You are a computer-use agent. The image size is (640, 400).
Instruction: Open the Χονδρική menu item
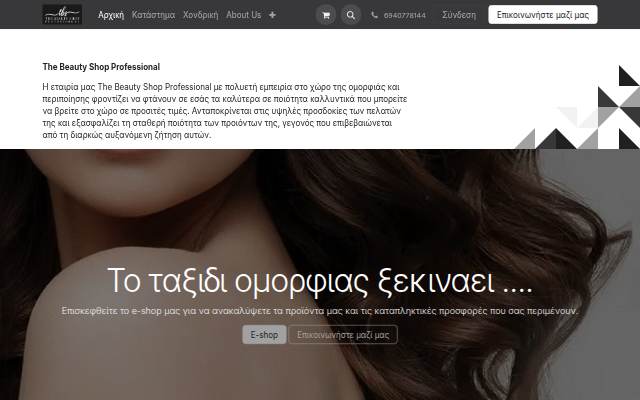pos(200,15)
